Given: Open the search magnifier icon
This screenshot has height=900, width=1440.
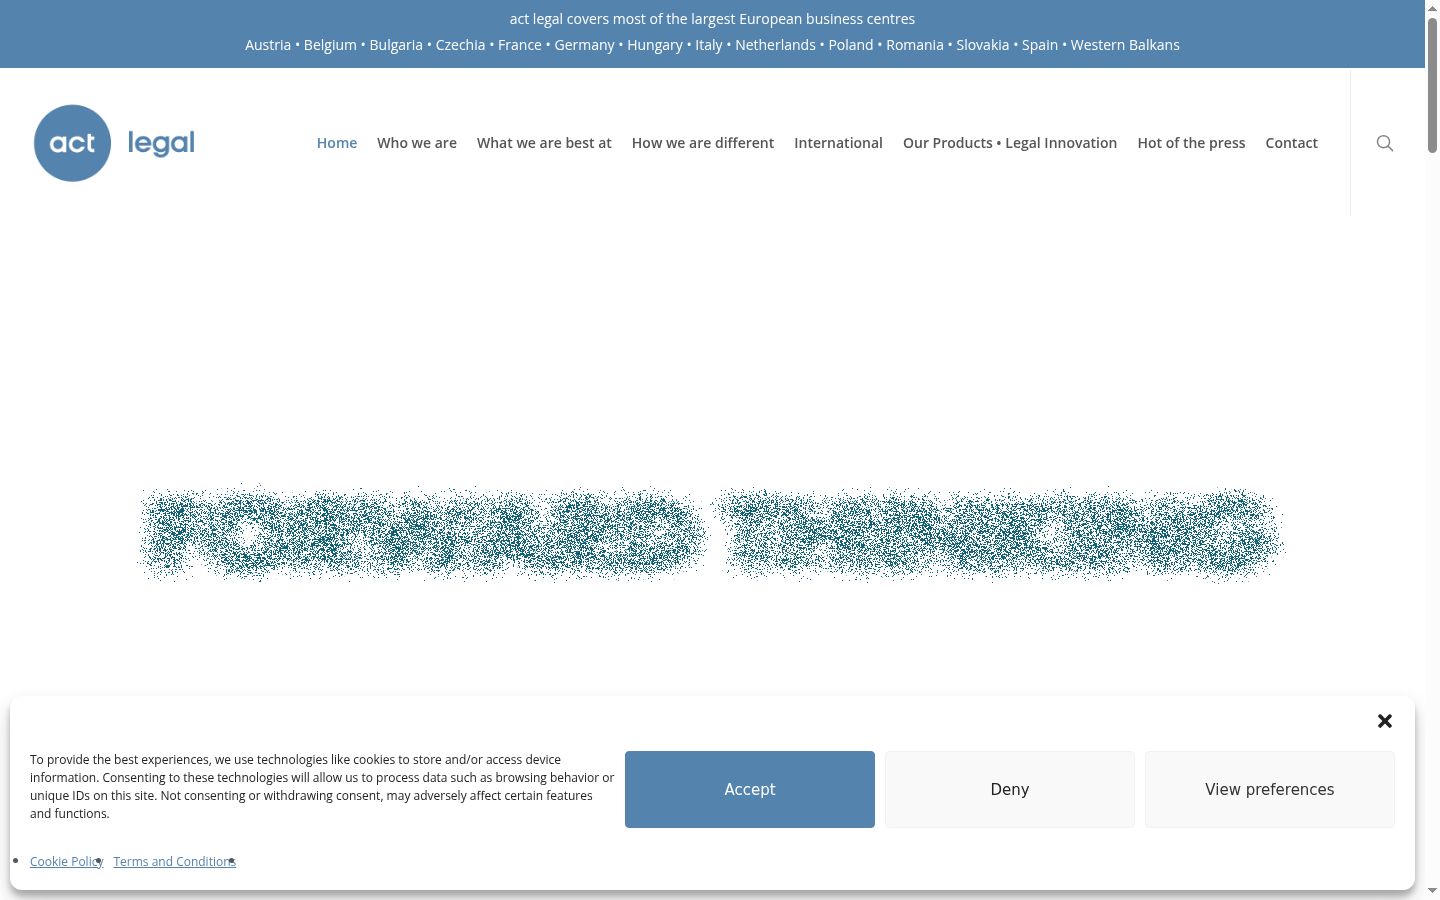Looking at the screenshot, I should (1385, 143).
